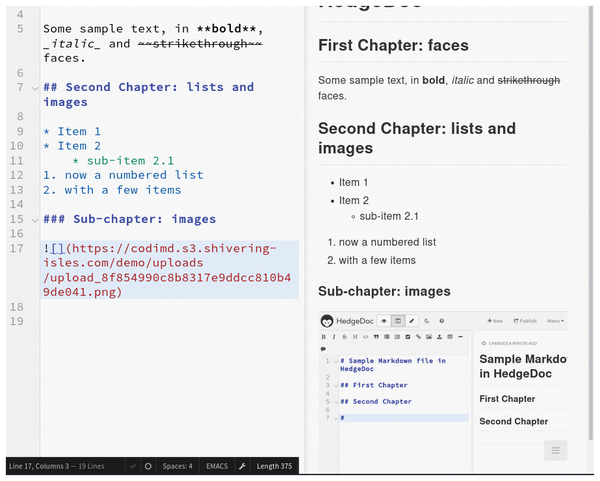Click '1. now a numbered list' source line
This screenshot has width=600, height=481.
click(x=123, y=175)
